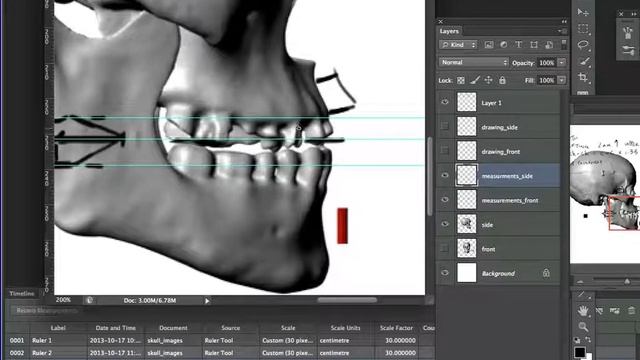This screenshot has width=640, height=360.
Task: Click the Record Measurements button
Action: tap(47, 311)
